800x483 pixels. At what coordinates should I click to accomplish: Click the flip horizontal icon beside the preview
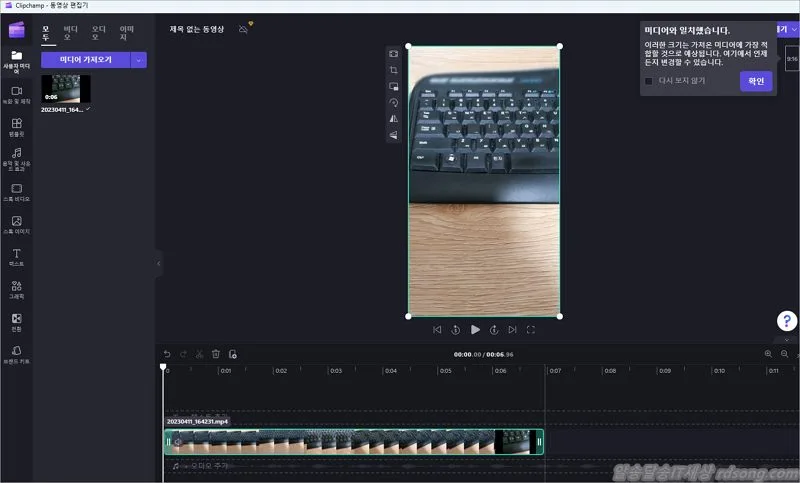click(x=393, y=118)
